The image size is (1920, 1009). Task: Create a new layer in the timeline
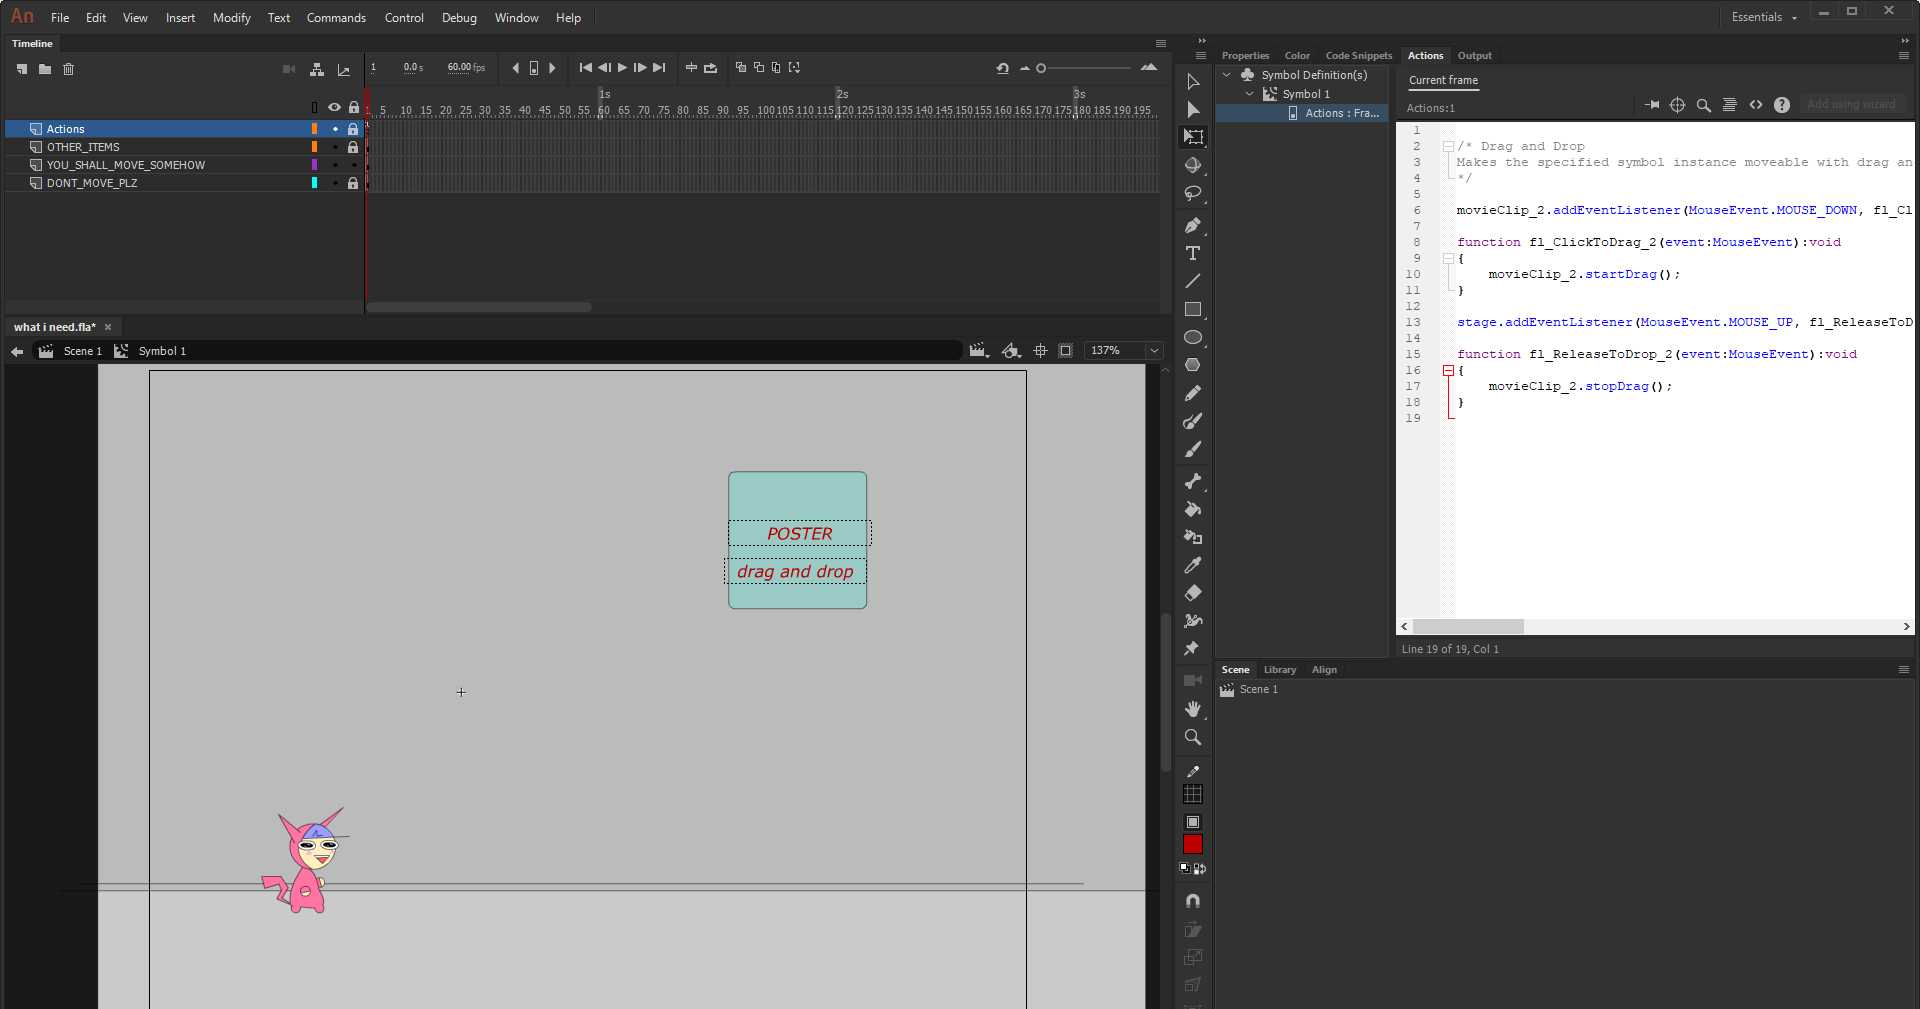(21, 69)
